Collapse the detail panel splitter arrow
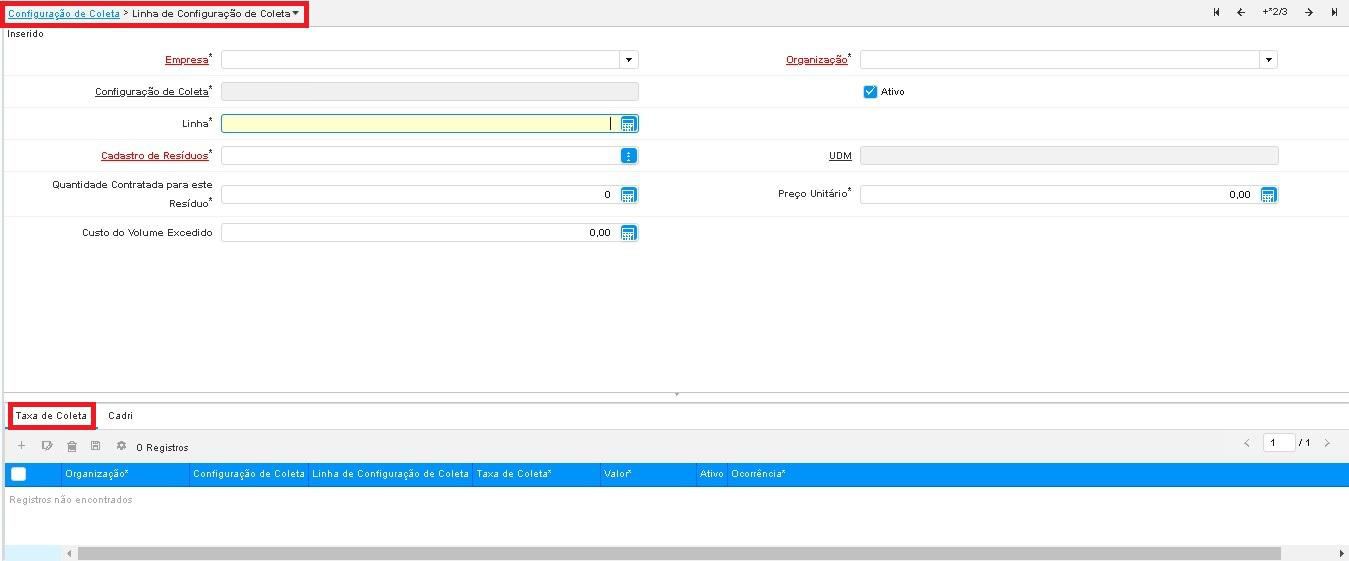The height and width of the screenshot is (561, 1349). point(677,395)
